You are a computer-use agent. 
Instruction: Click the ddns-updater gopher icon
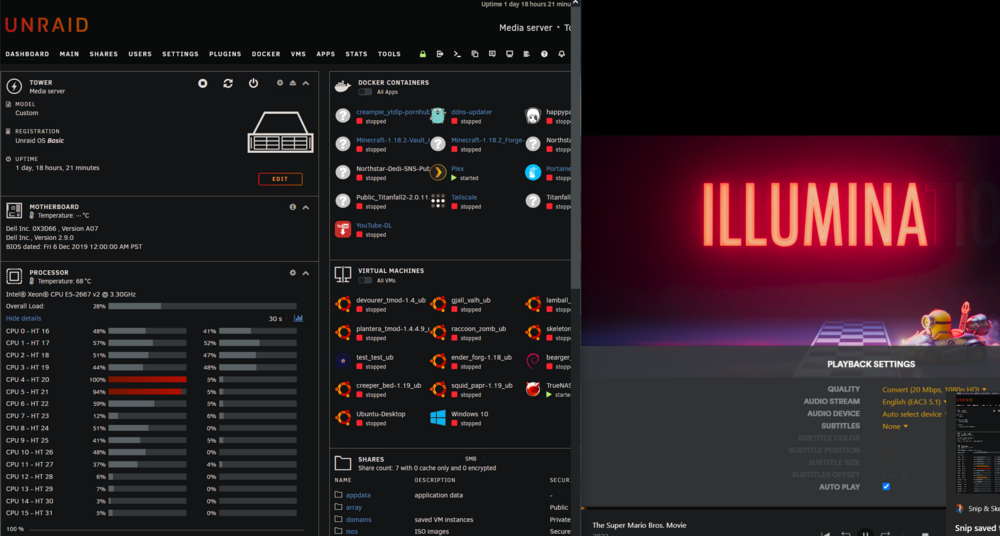tap(438, 115)
